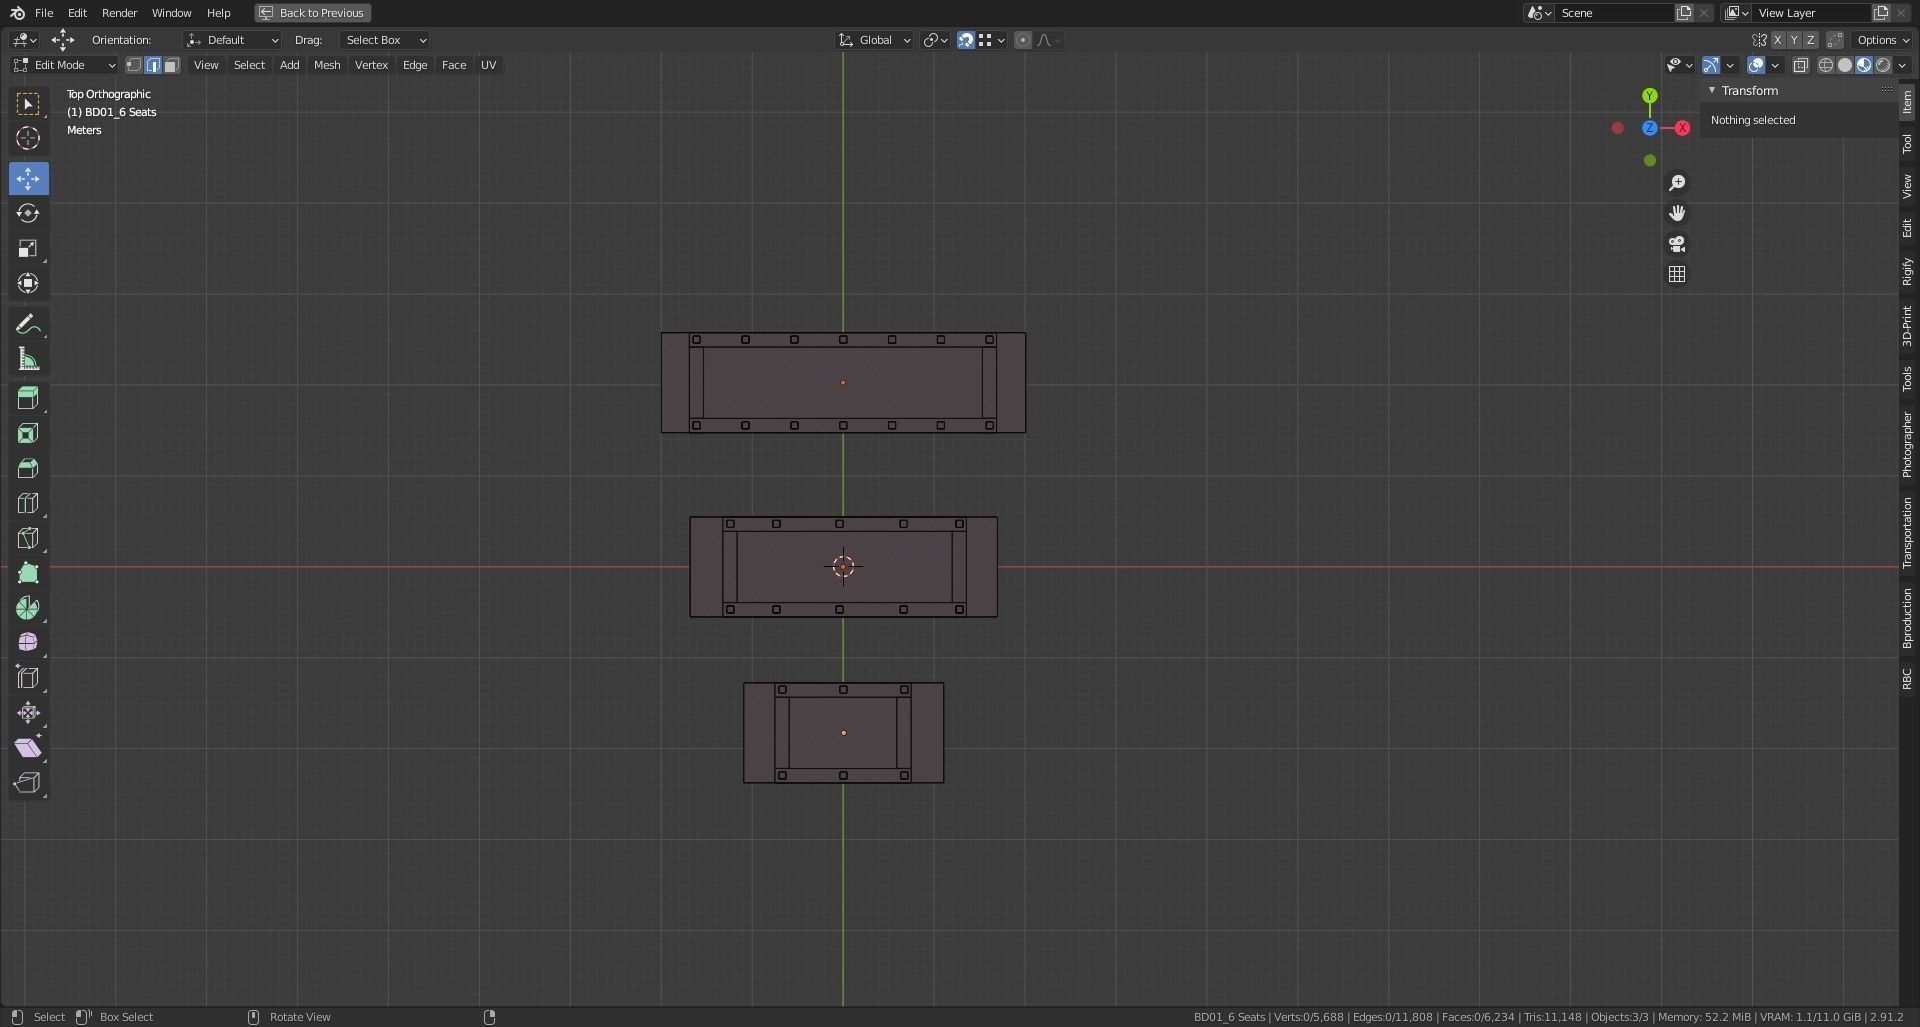Select the Measure tool

(28, 359)
